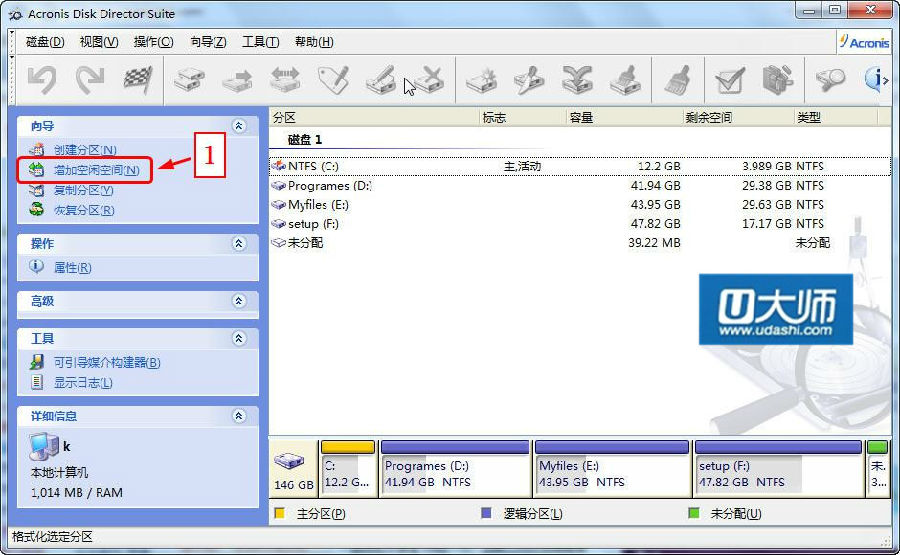Click the magnifier Explore toolbar icon

point(829,80)
